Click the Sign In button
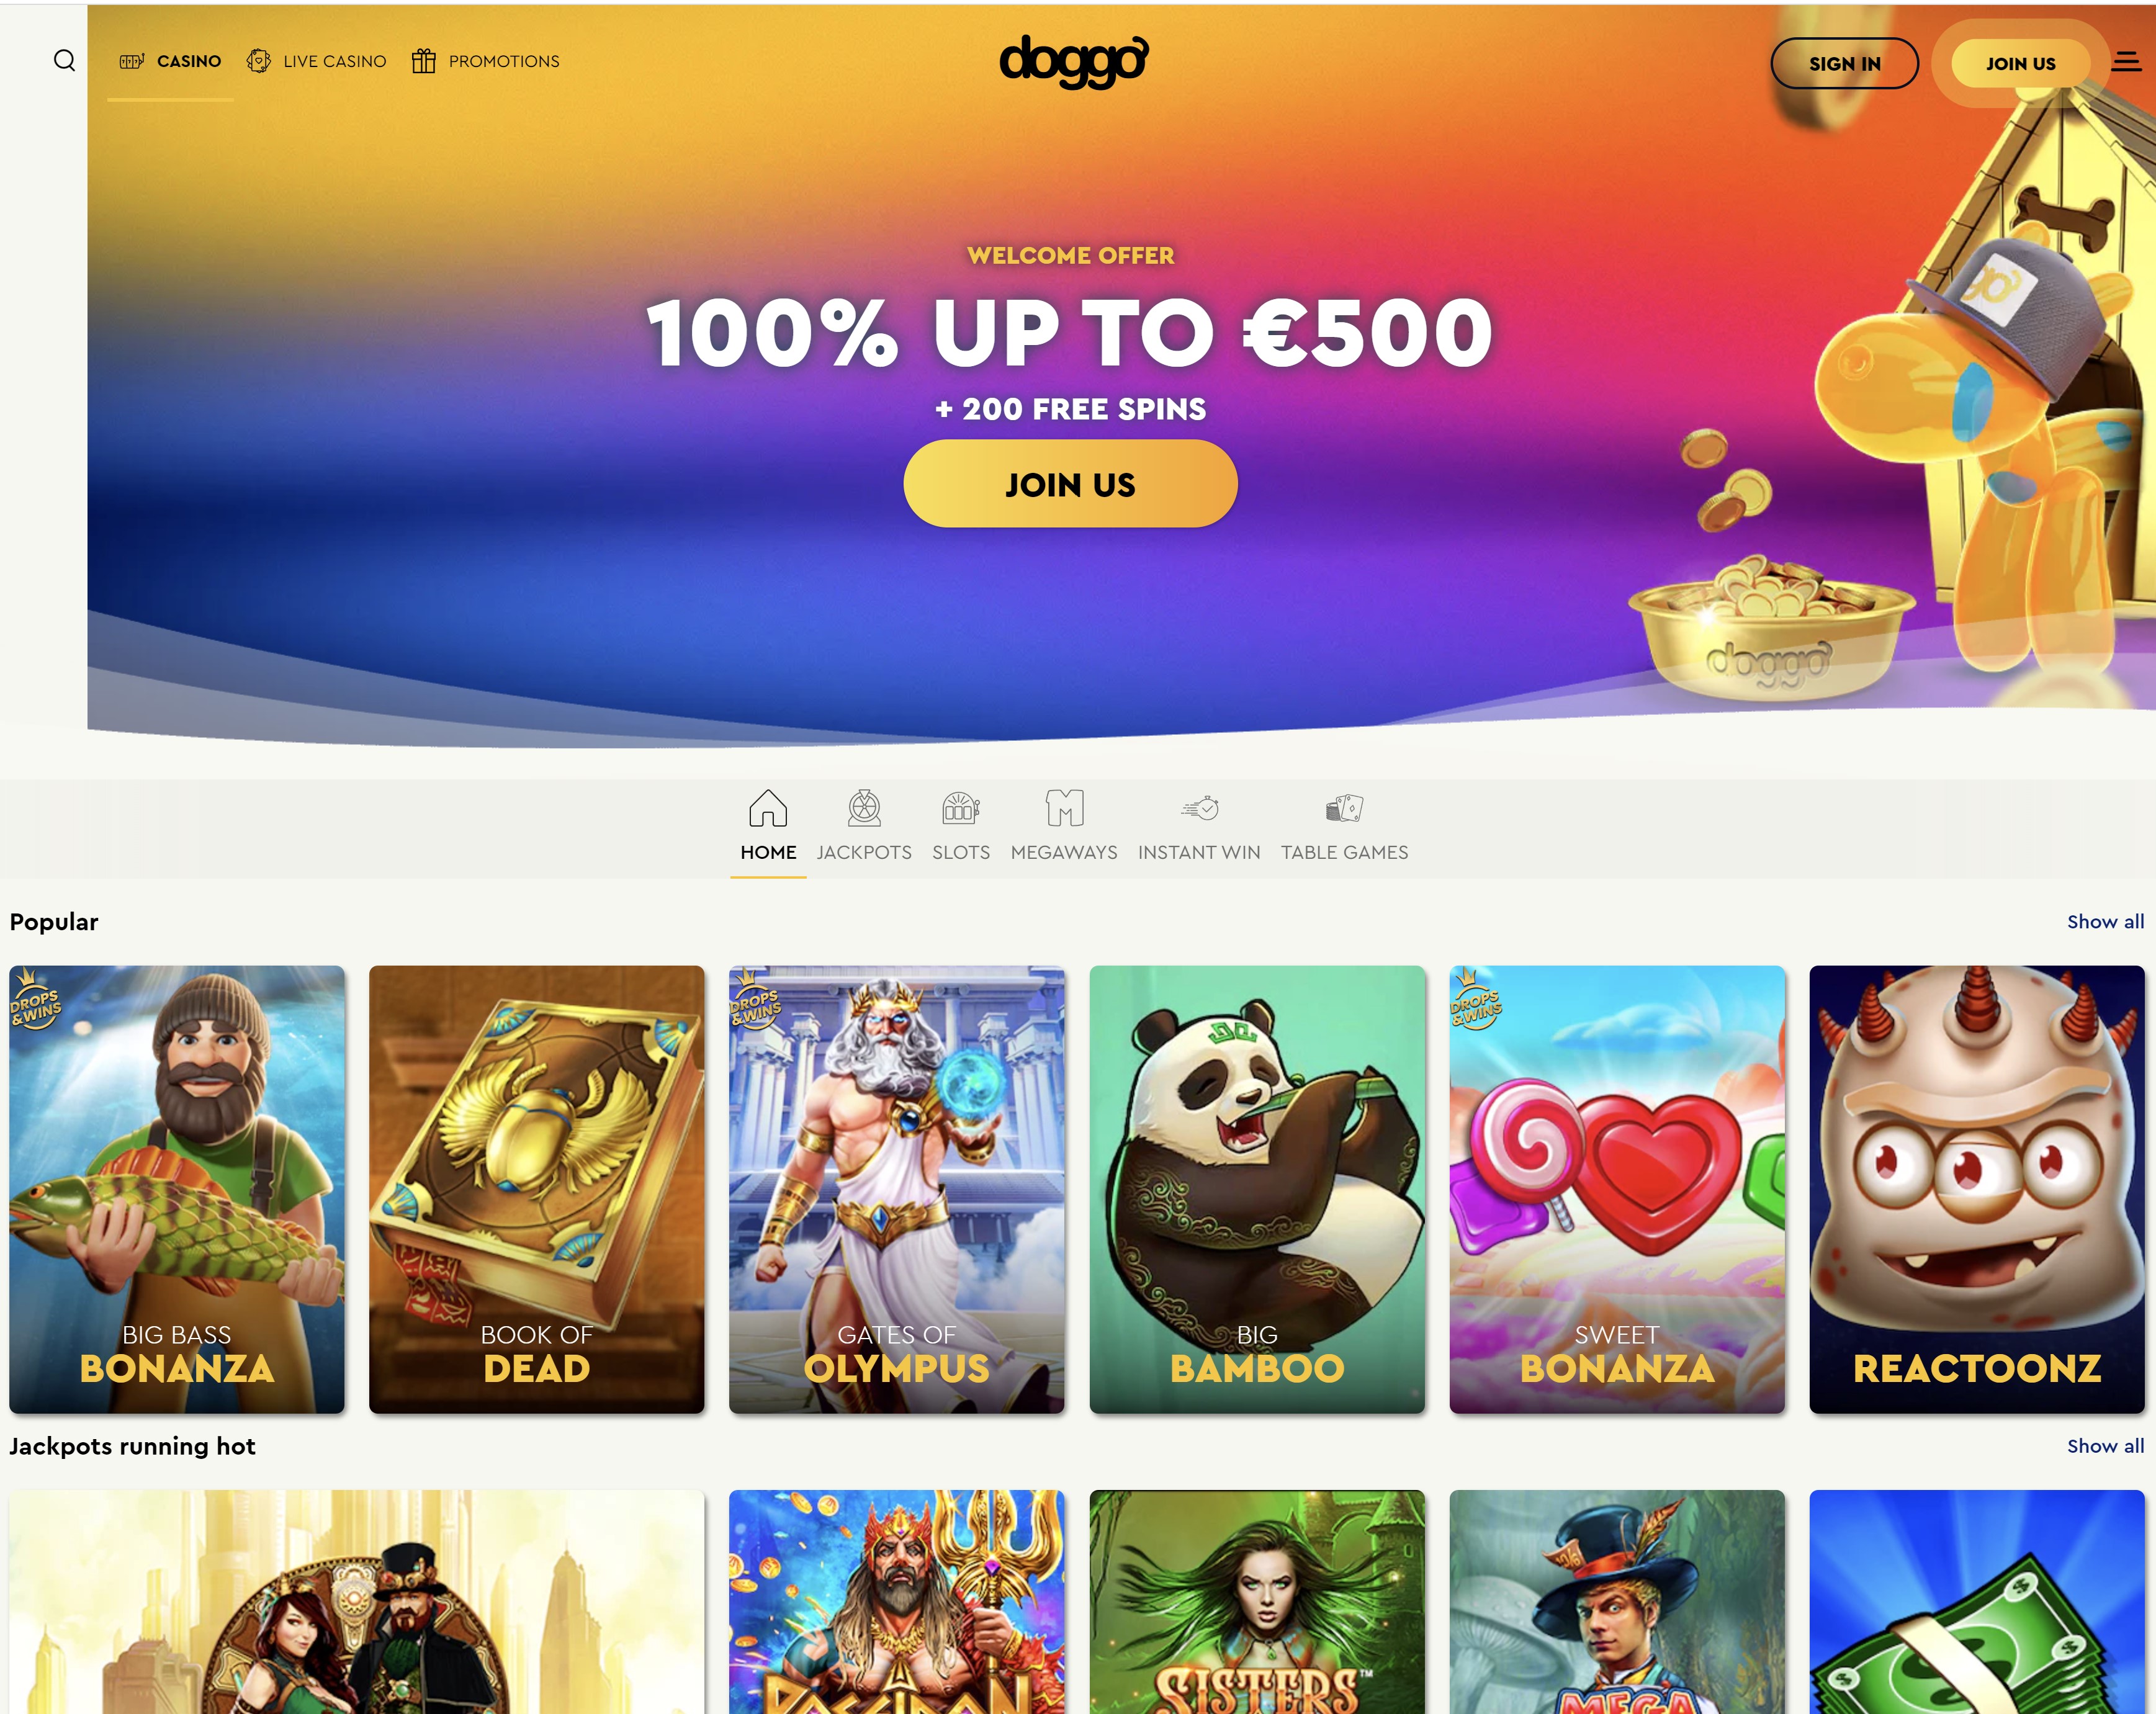Viewport: 2156px width, 1714px height. click(x=1844, y=64)
